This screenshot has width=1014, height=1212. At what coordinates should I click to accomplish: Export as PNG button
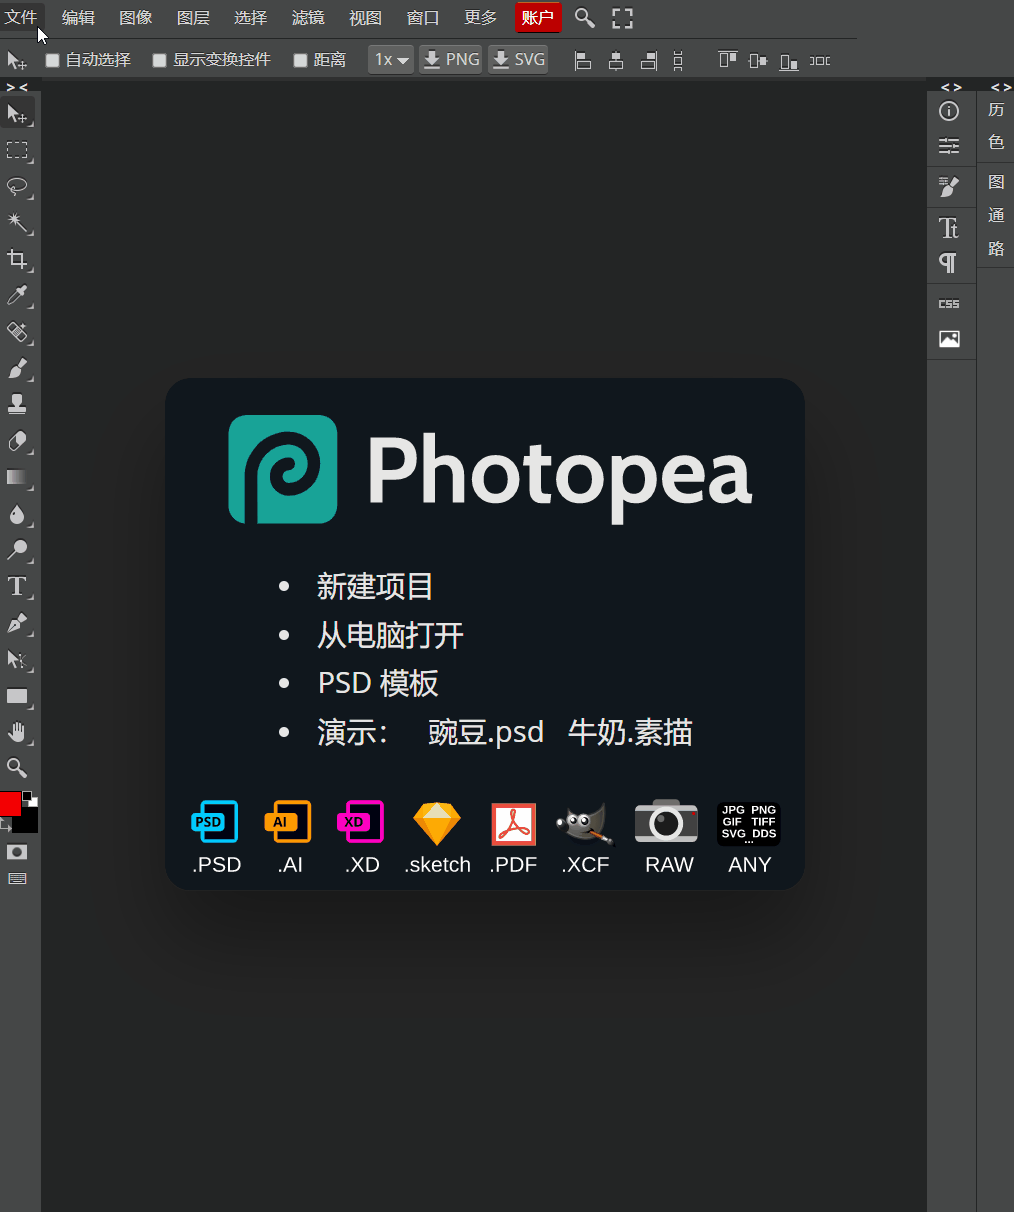[x=451, y=60]
